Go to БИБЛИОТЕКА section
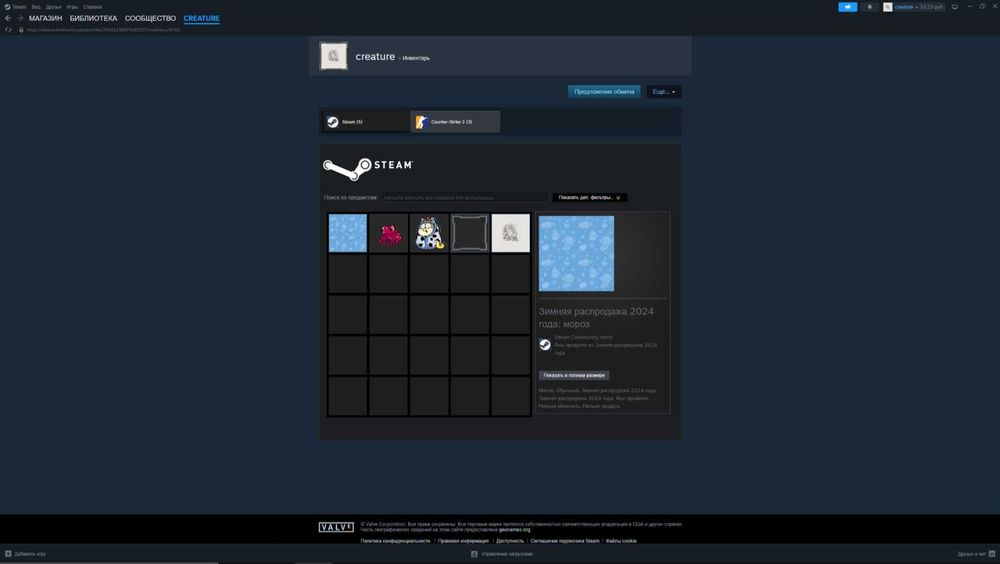The image size is (1000, 564). (93, 19)
